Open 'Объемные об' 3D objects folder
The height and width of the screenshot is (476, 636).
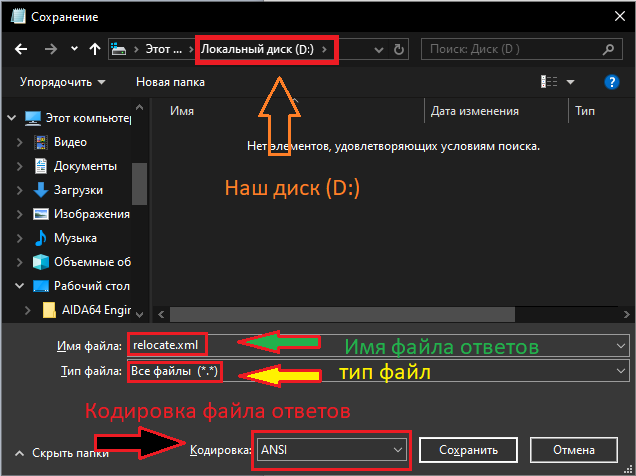tap(92, 262)
